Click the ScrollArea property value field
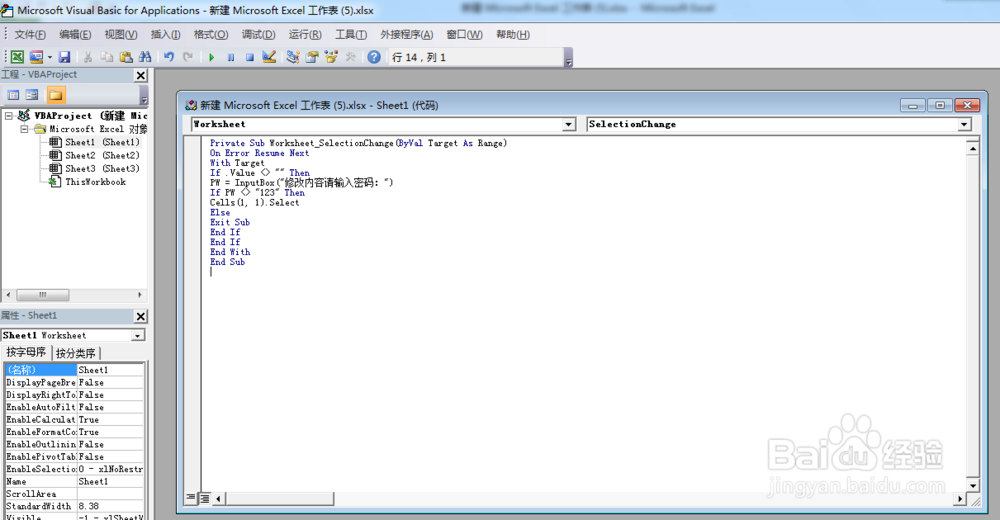Image resolution: width=1000 pixels, height=520 pixels. [110, 494]
